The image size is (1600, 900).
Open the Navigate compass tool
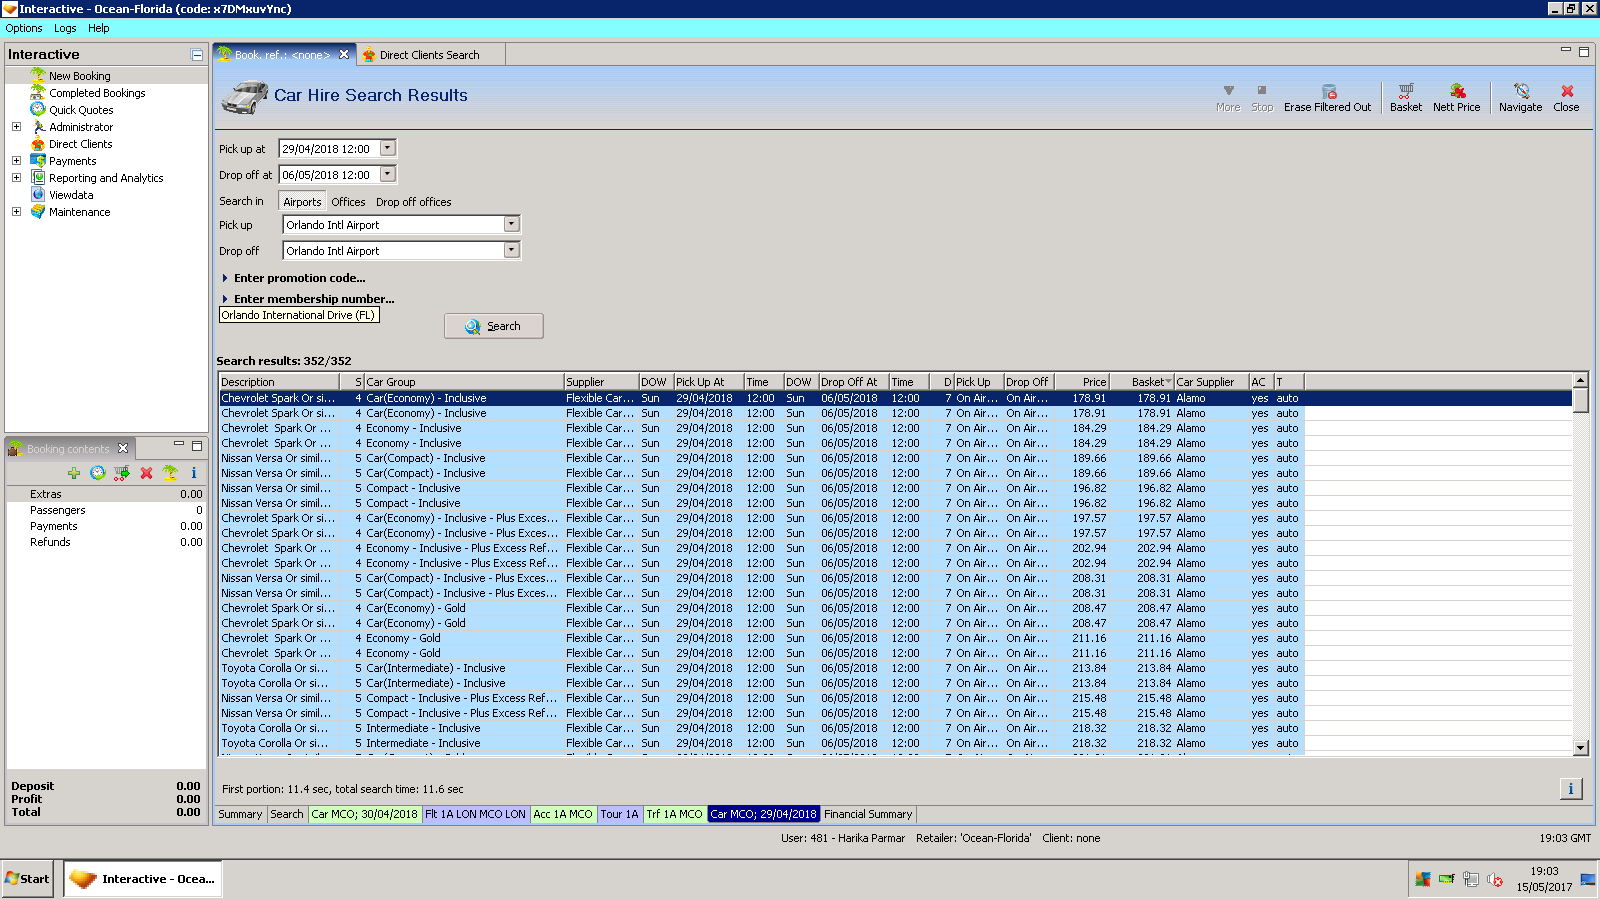[1520, 91]
